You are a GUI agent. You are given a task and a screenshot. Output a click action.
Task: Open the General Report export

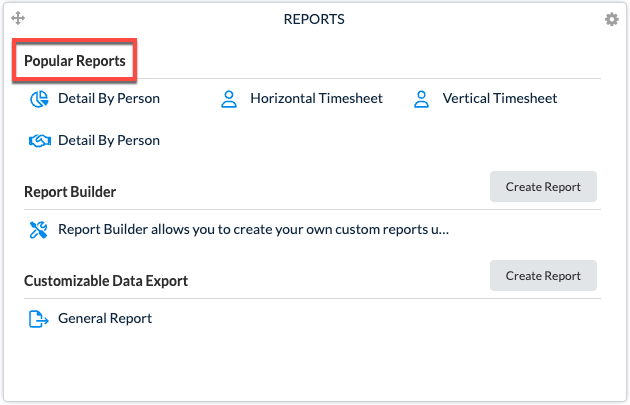[105, 319]
